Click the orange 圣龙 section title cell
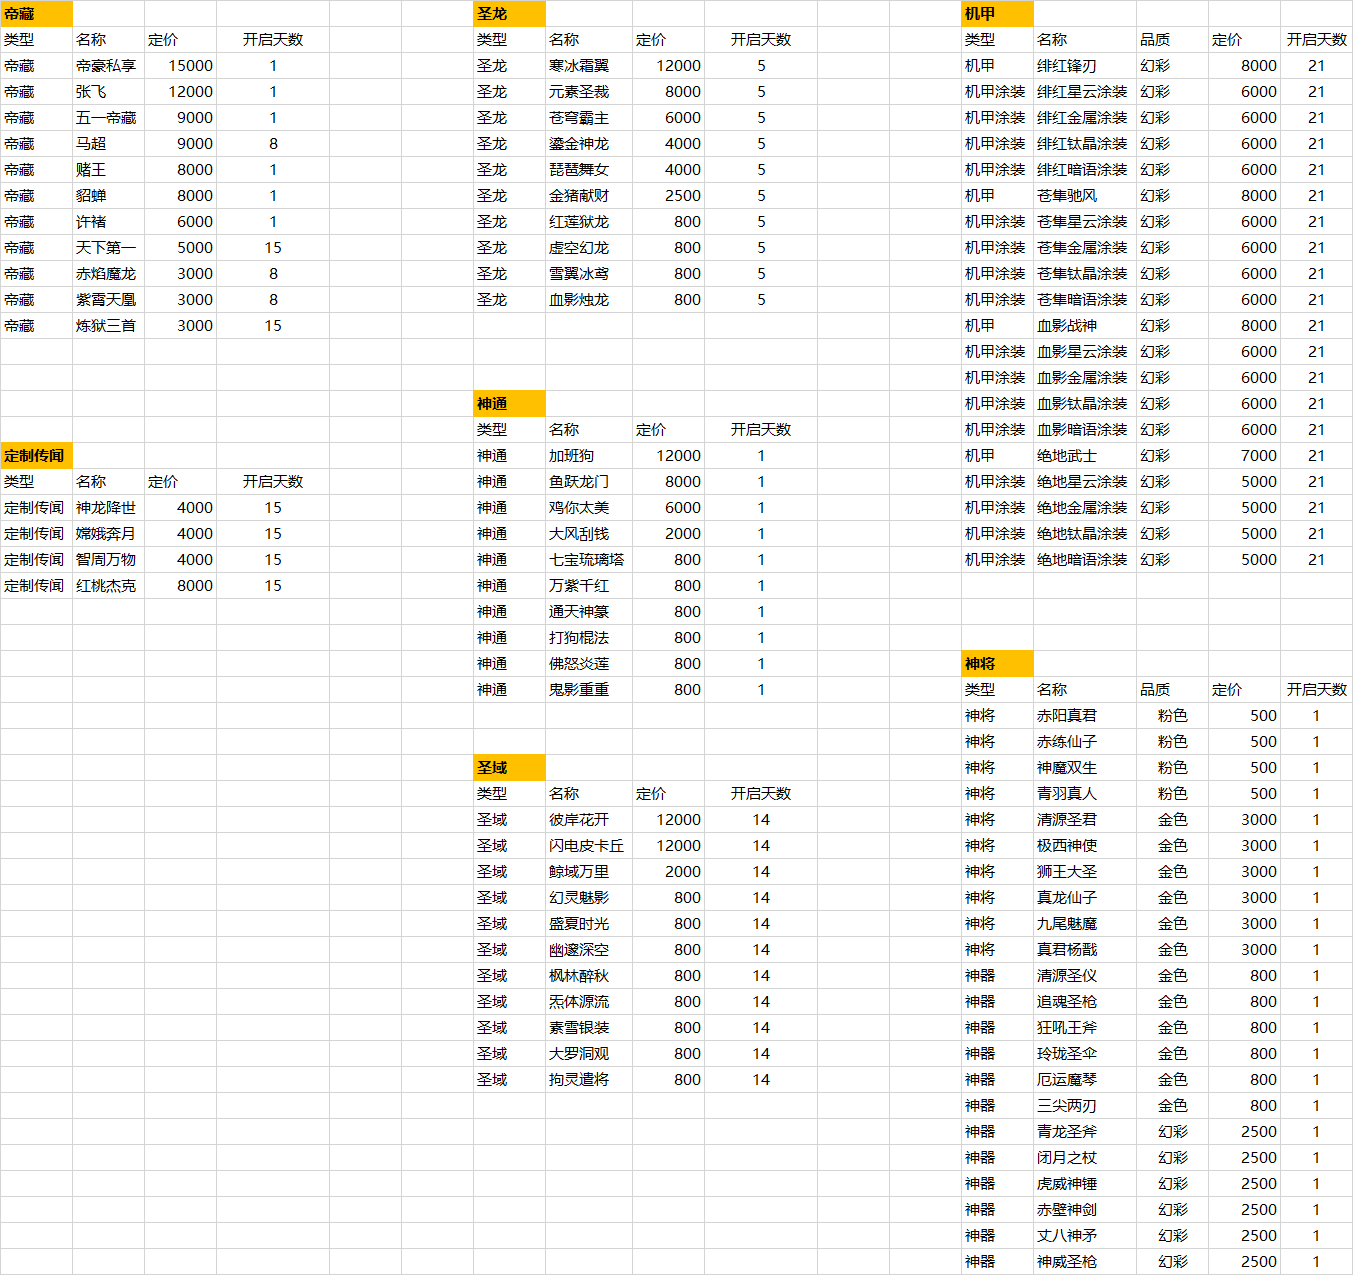The image size is (1353, 1275). click(x=509, y=14)
